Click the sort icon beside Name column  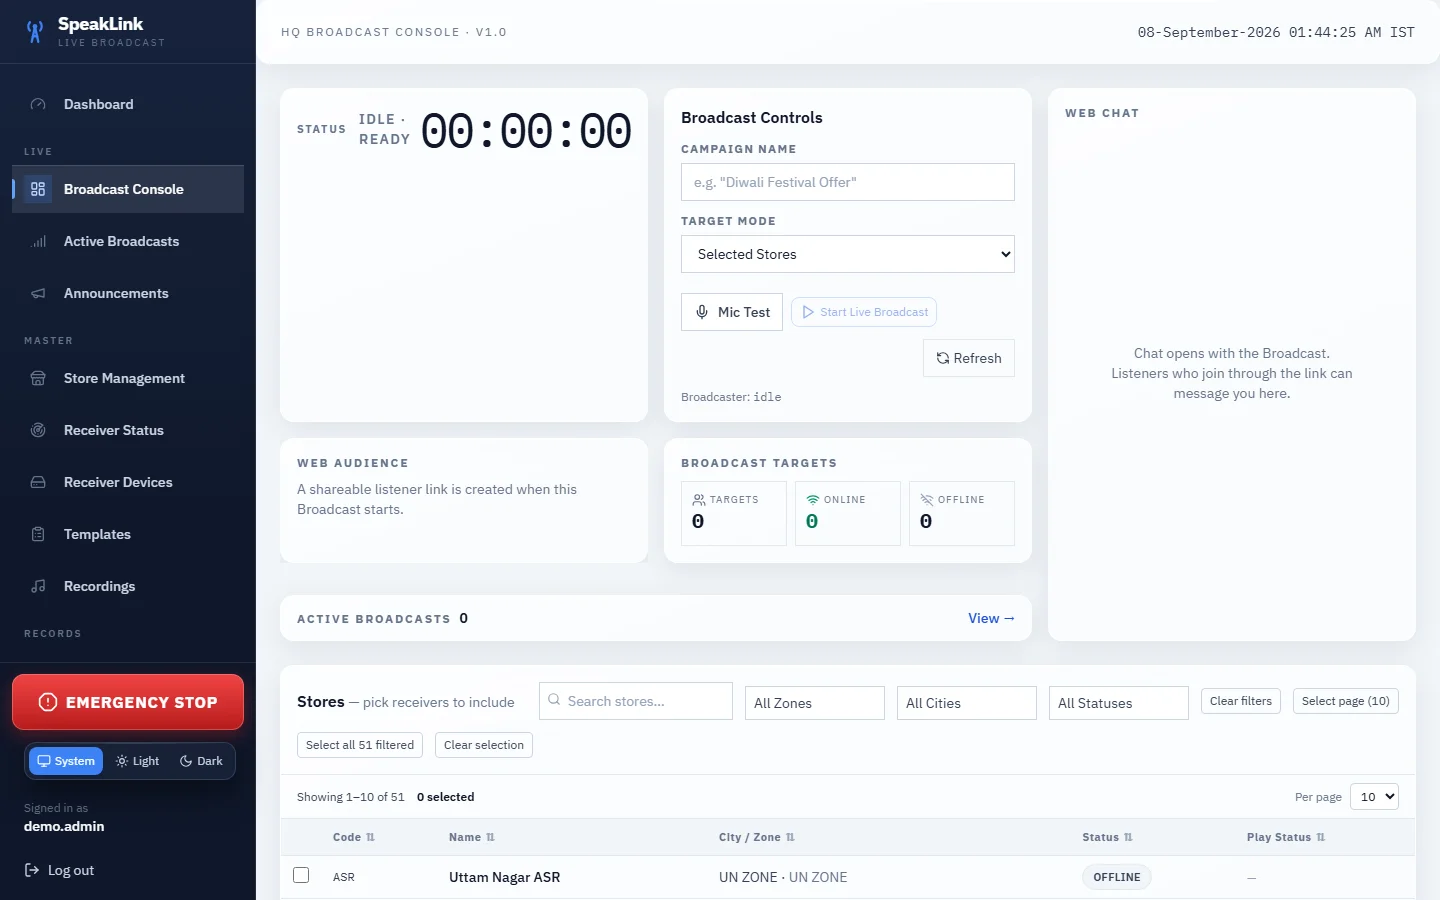(x=490, y=837)
